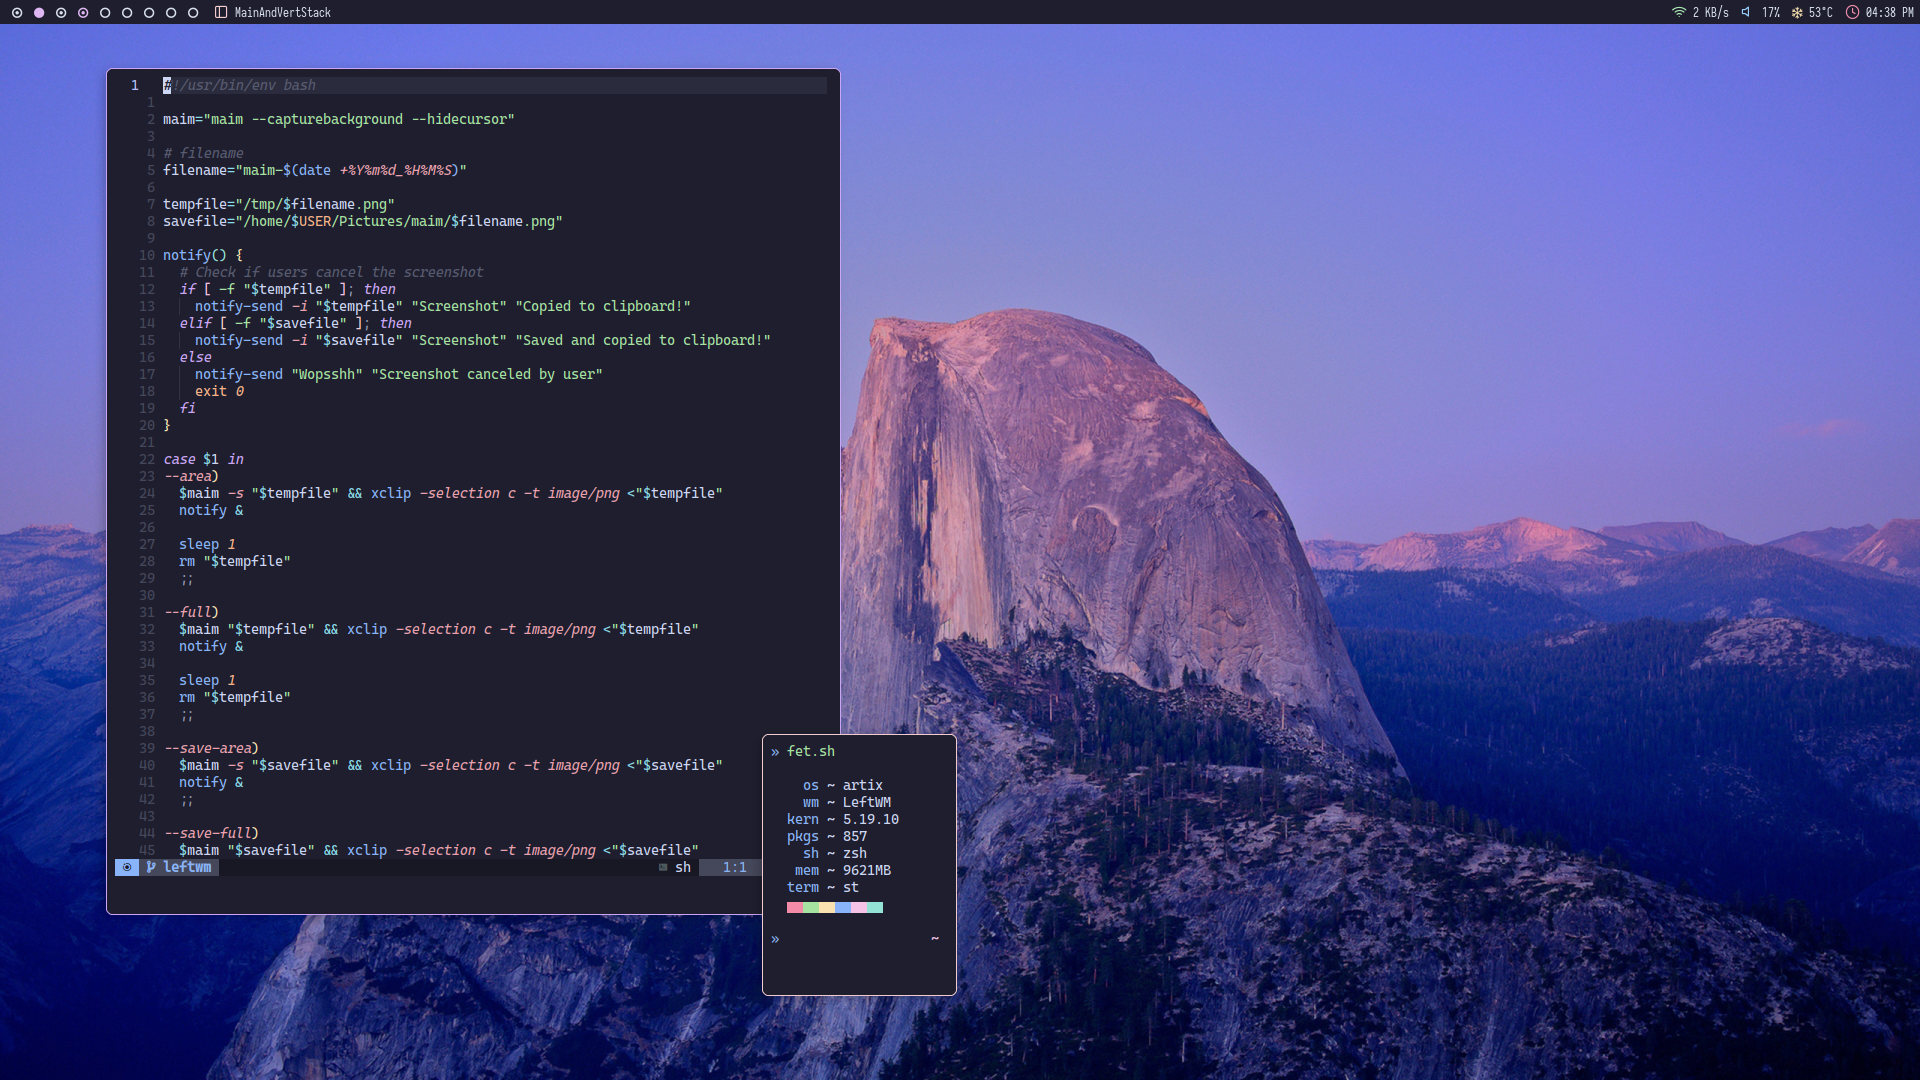This screenshot has width=1920, height=1080.
Task: Click the 04:38 PM time display
Action: pos(1889,13)
